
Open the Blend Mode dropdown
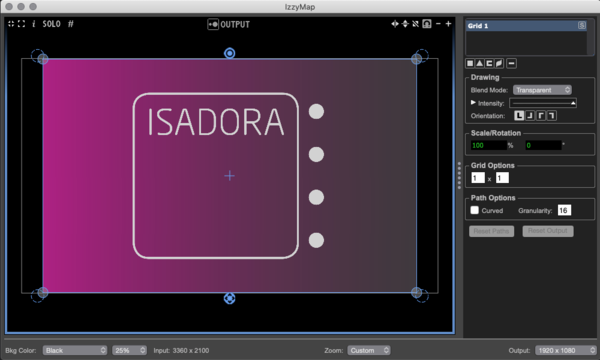tap(542, 90)
